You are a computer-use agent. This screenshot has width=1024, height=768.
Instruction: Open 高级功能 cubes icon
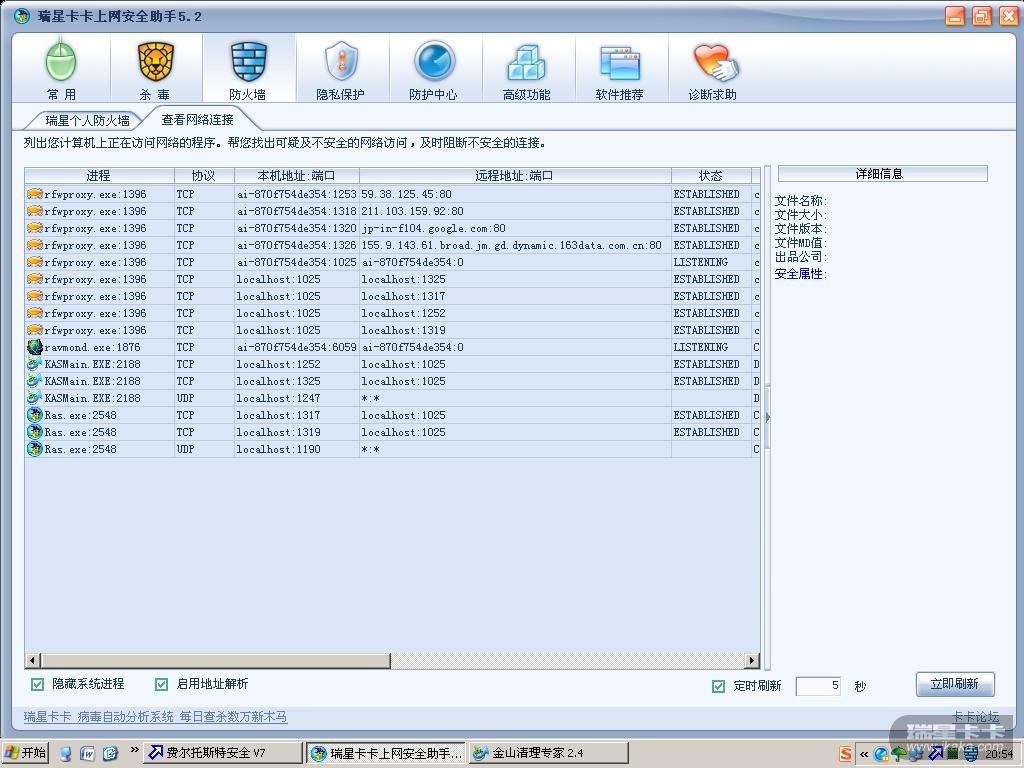point(526,69)
